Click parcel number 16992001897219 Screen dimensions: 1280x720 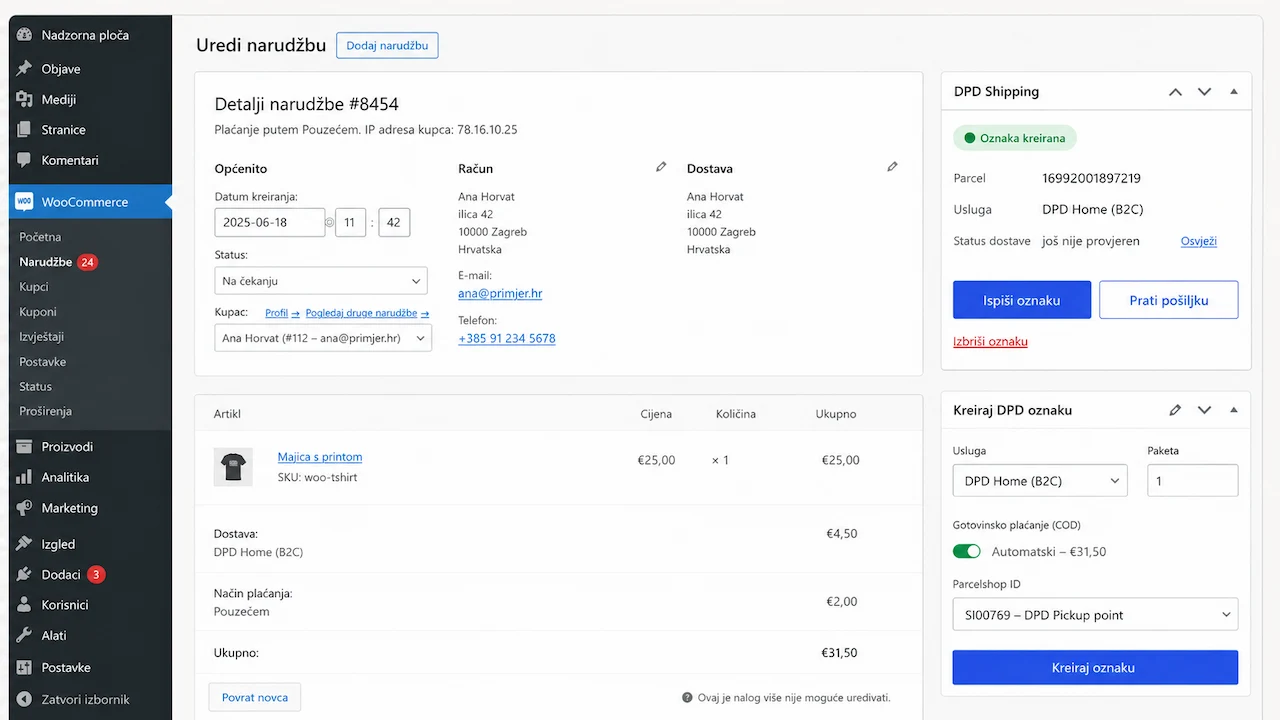point(1091,178)
